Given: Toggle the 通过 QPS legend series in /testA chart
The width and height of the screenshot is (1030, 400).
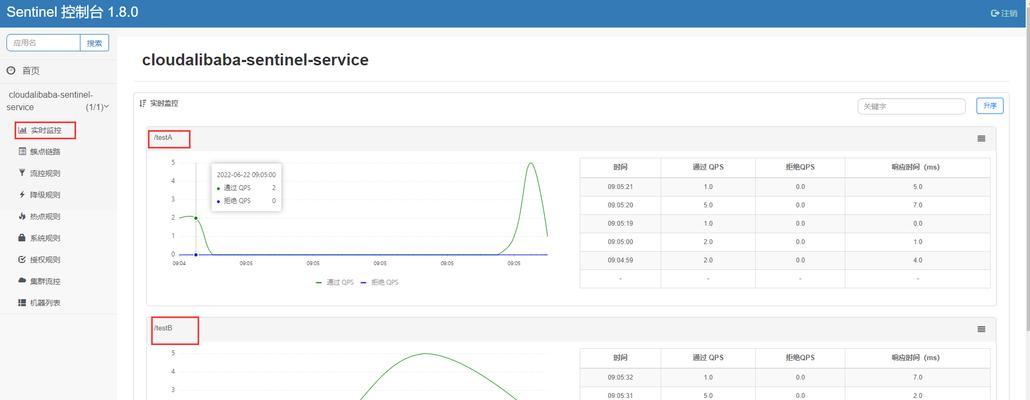Looking at the screenshot, I should pos(335,282).
